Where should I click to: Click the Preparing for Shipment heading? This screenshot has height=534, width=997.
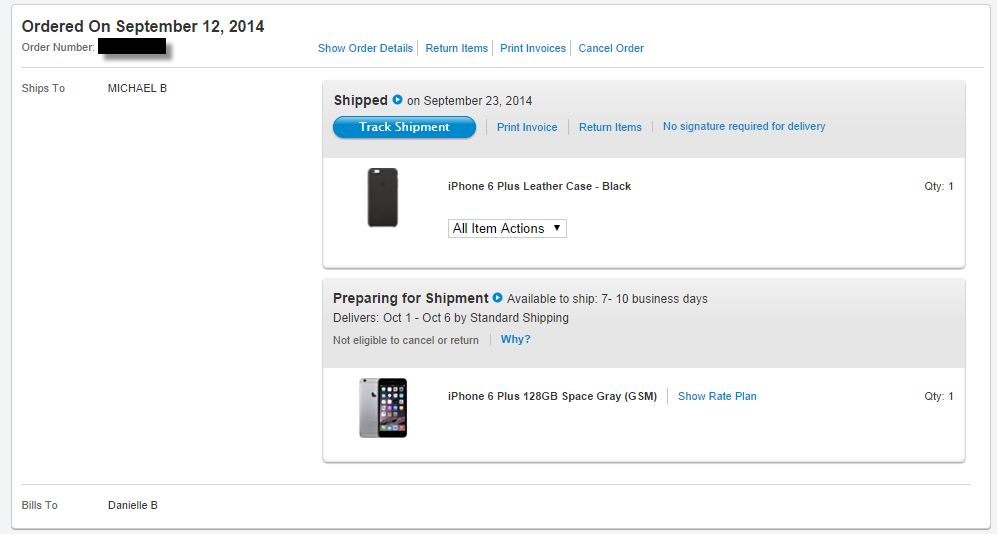(x=410, y=298)
